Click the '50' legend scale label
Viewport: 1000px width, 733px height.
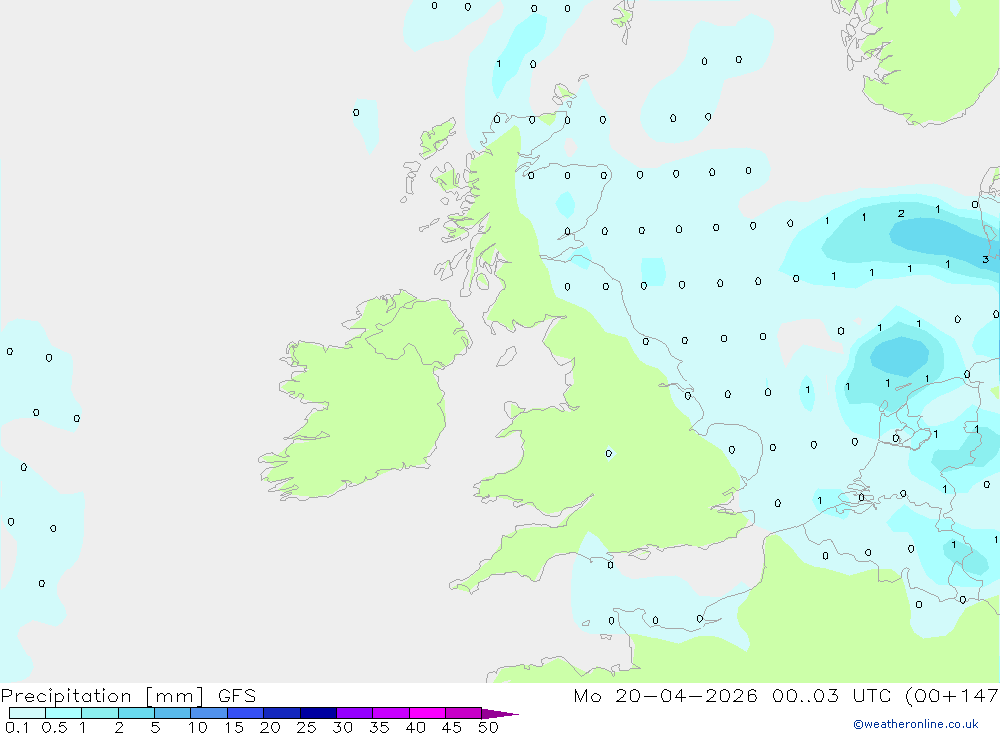pyautogui.click(x=489, y=727)
